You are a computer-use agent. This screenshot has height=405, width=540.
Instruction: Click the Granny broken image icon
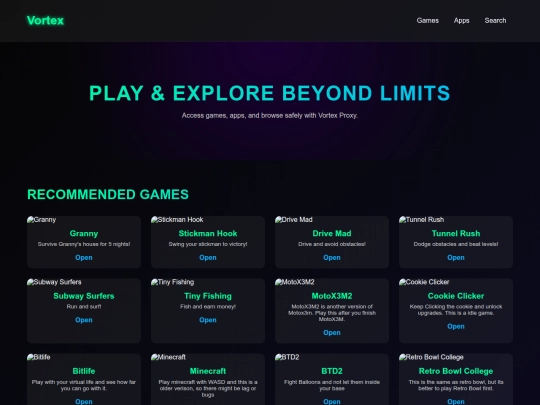click(30, 220)
